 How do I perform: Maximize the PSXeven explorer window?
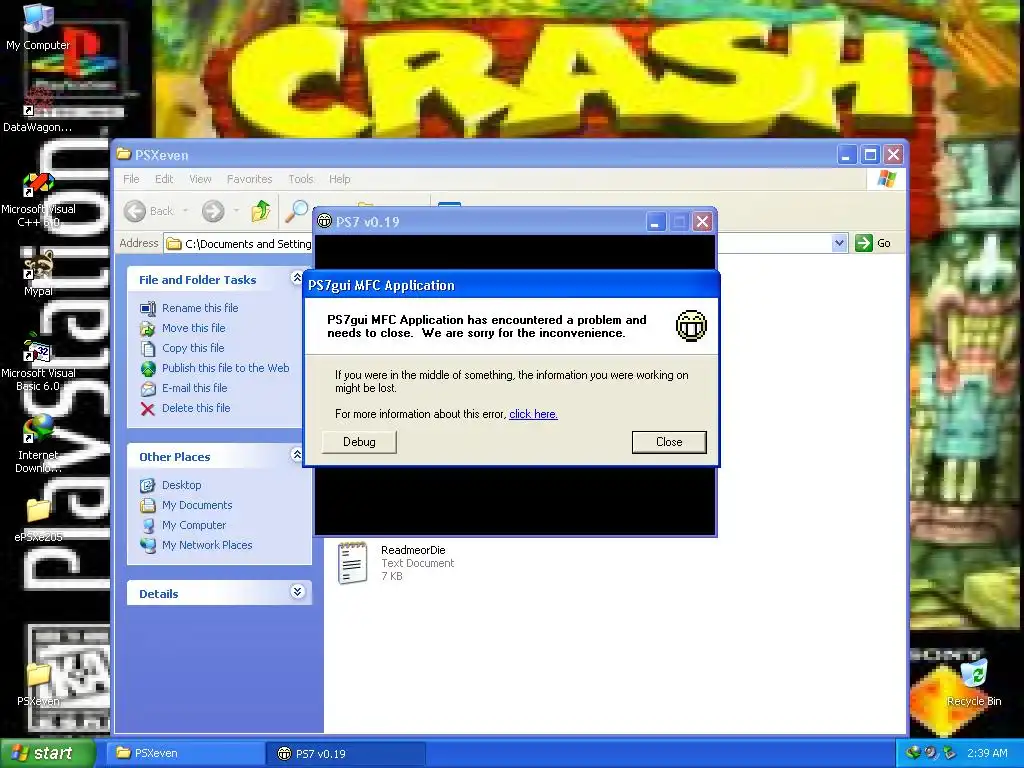point(870,155)
